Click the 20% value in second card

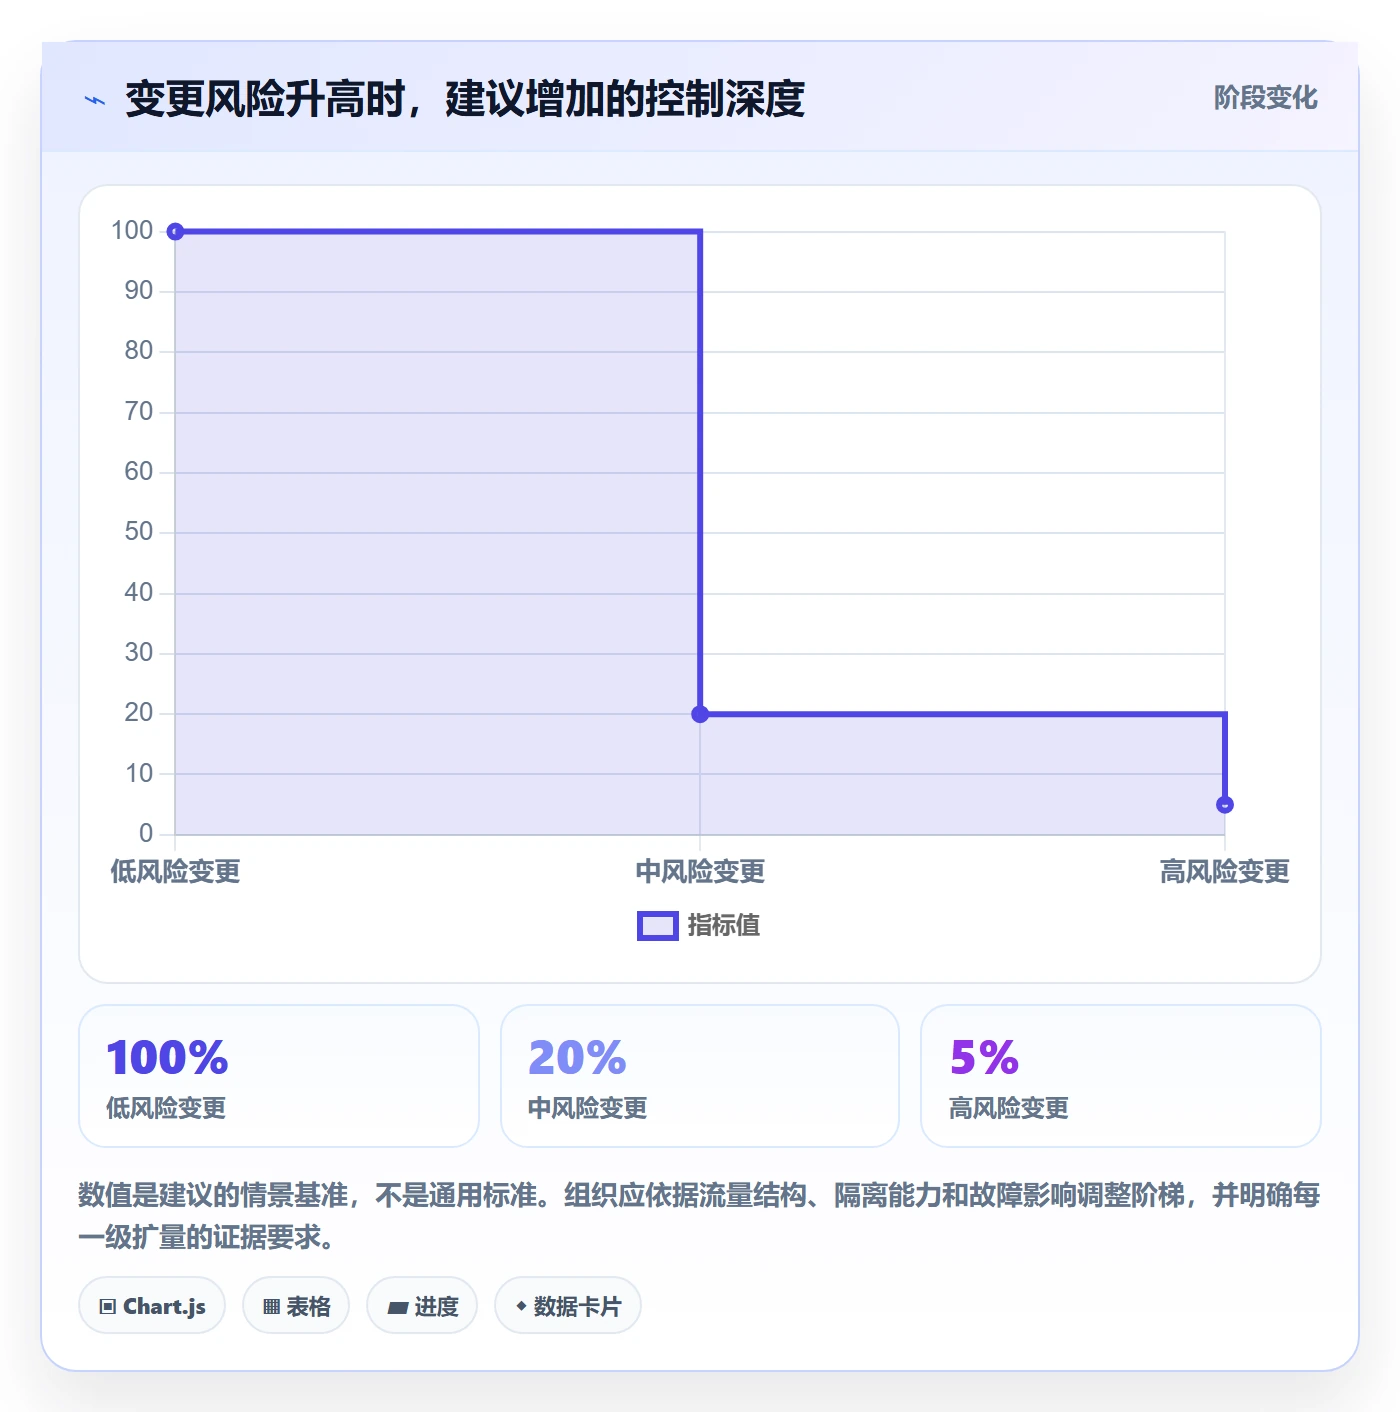click(x=577, y=1058)
